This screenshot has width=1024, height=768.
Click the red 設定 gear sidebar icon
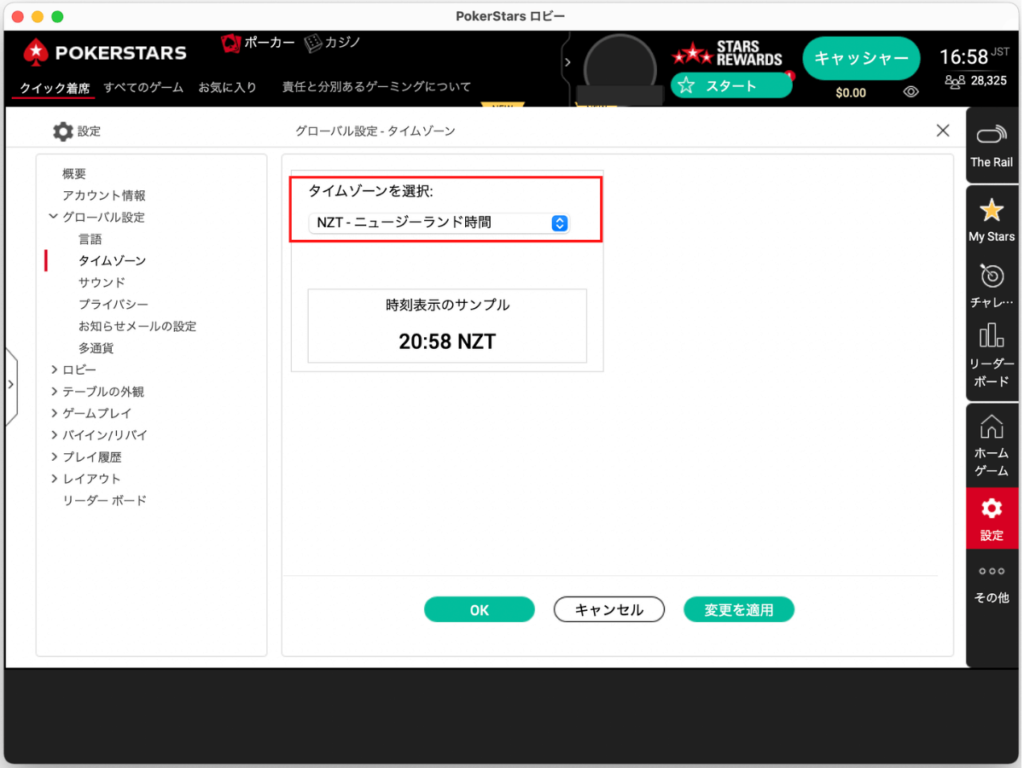[x=991, y=519]
